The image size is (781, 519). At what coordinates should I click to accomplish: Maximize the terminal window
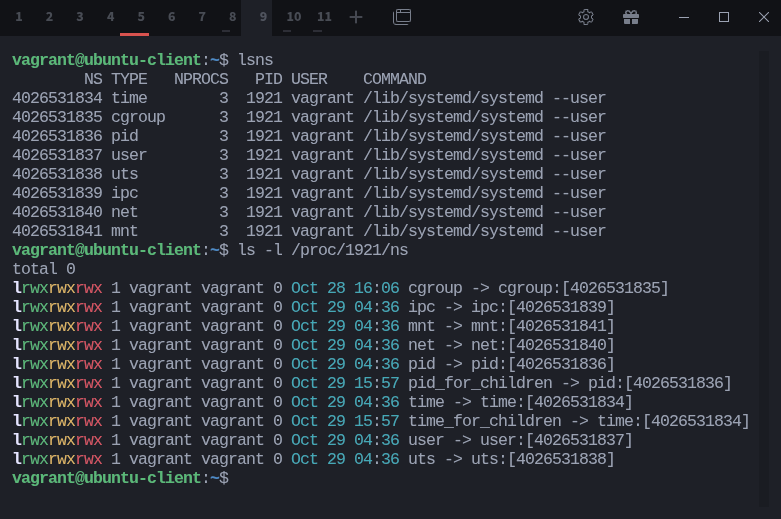724,17
